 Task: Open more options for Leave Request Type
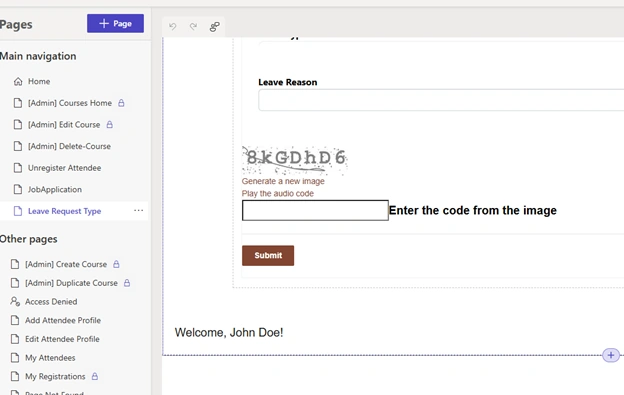pos(138,210)
